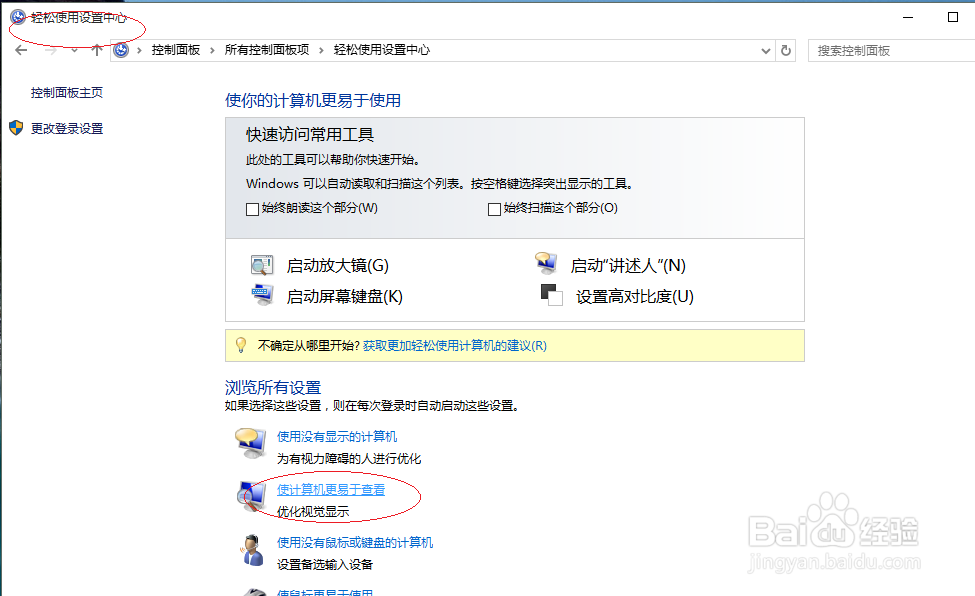The height and width of the screenshot is (596, 975).
Task: Start Narrator using its speaker icon
Action: click(x=546, y=262)
